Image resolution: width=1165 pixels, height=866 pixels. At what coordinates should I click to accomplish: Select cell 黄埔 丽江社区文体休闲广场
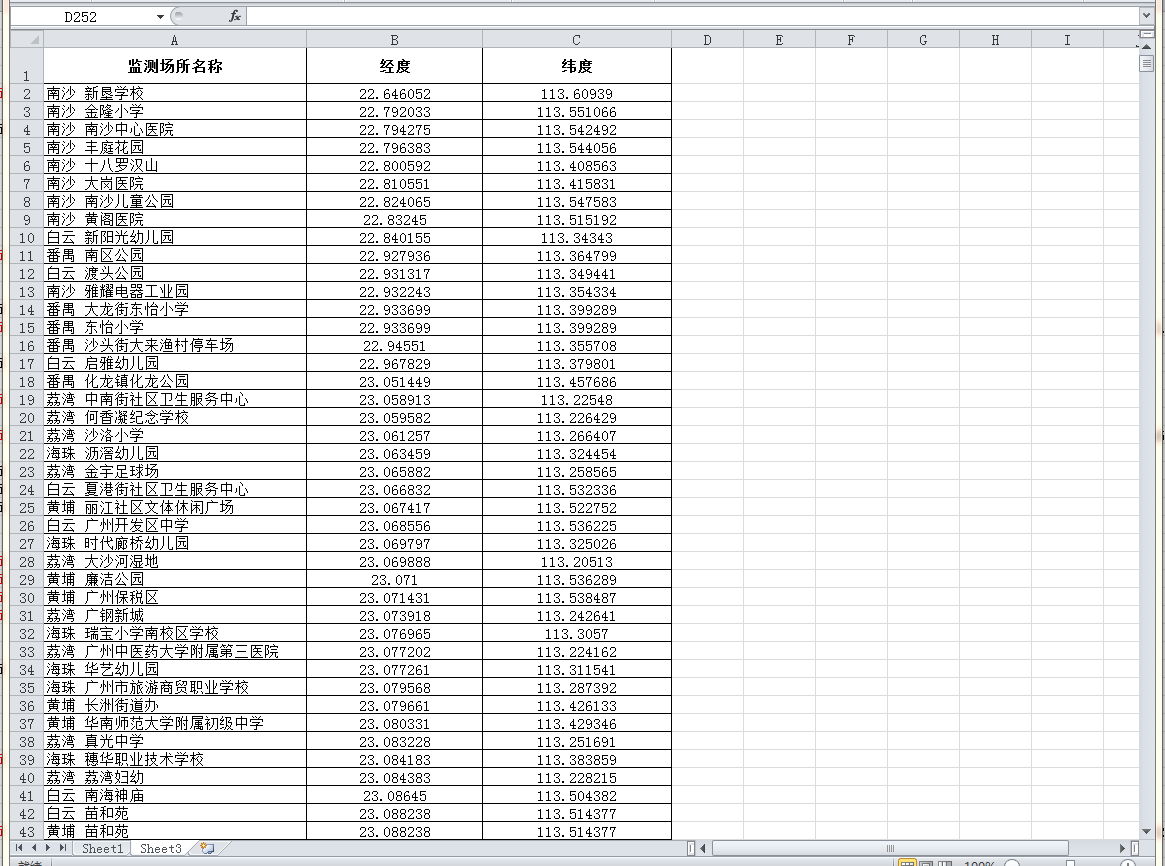point(175,507)
